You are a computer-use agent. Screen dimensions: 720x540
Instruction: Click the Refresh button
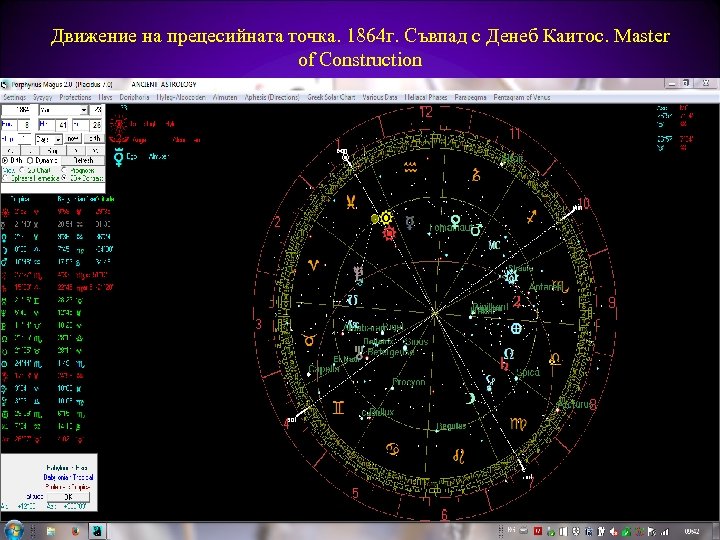pos(83,160)
